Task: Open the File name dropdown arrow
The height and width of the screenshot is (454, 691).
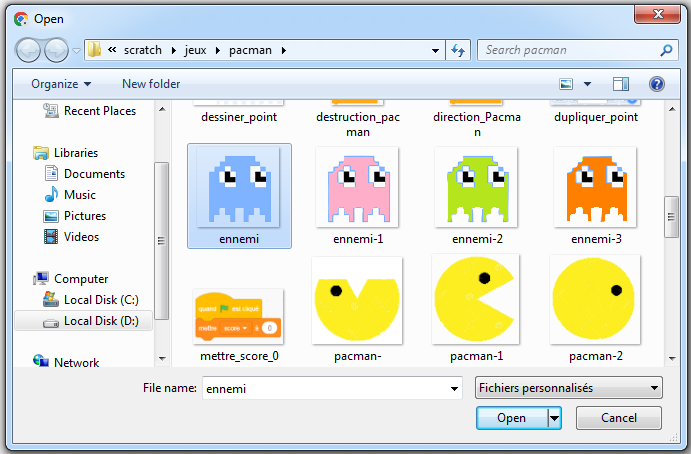Action: (454, 389)
